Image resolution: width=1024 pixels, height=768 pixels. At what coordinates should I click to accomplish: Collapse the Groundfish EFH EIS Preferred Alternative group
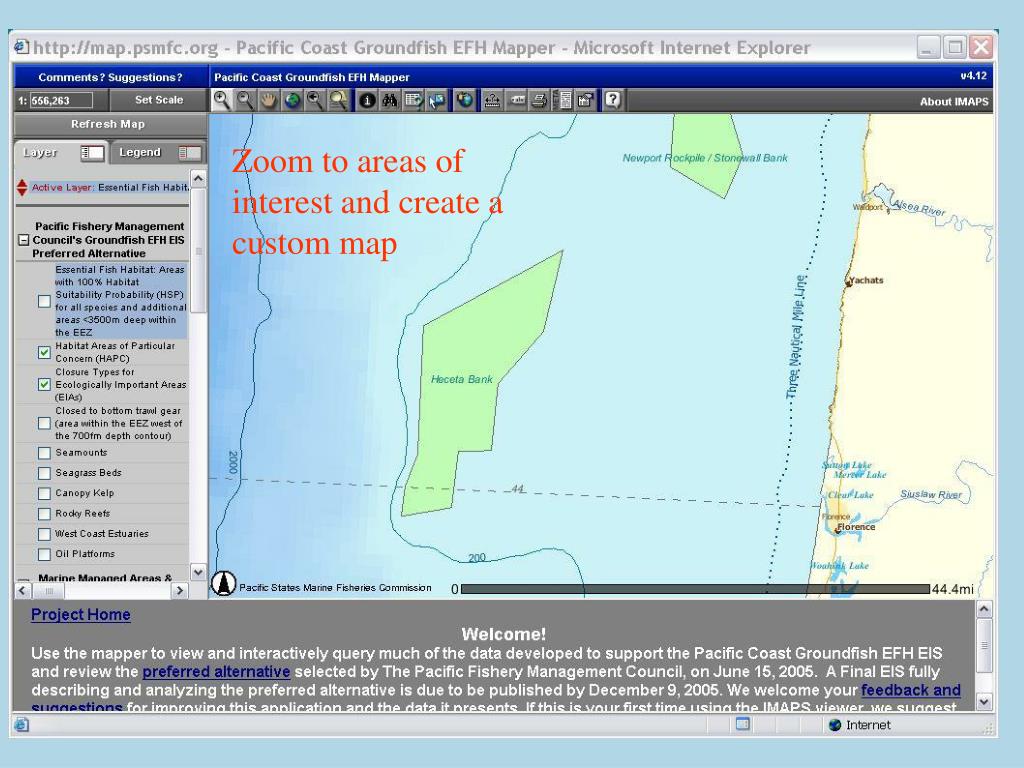(23, 240)
